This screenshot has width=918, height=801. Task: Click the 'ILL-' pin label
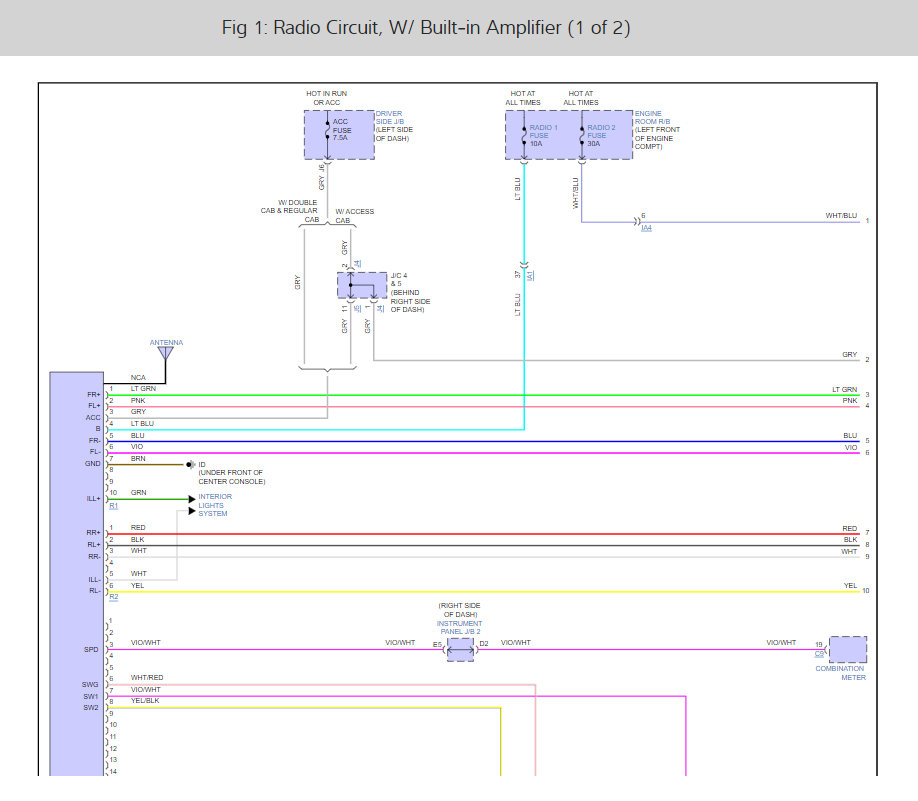94,580
